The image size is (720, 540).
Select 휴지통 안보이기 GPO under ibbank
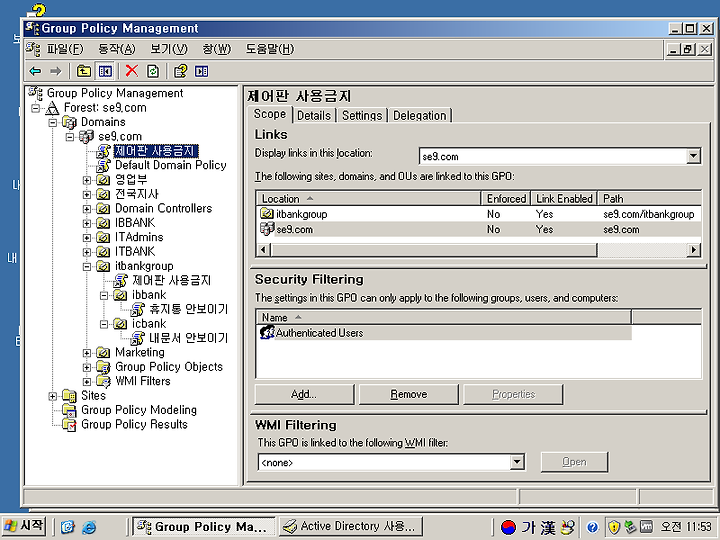click(x=189, y=309)
